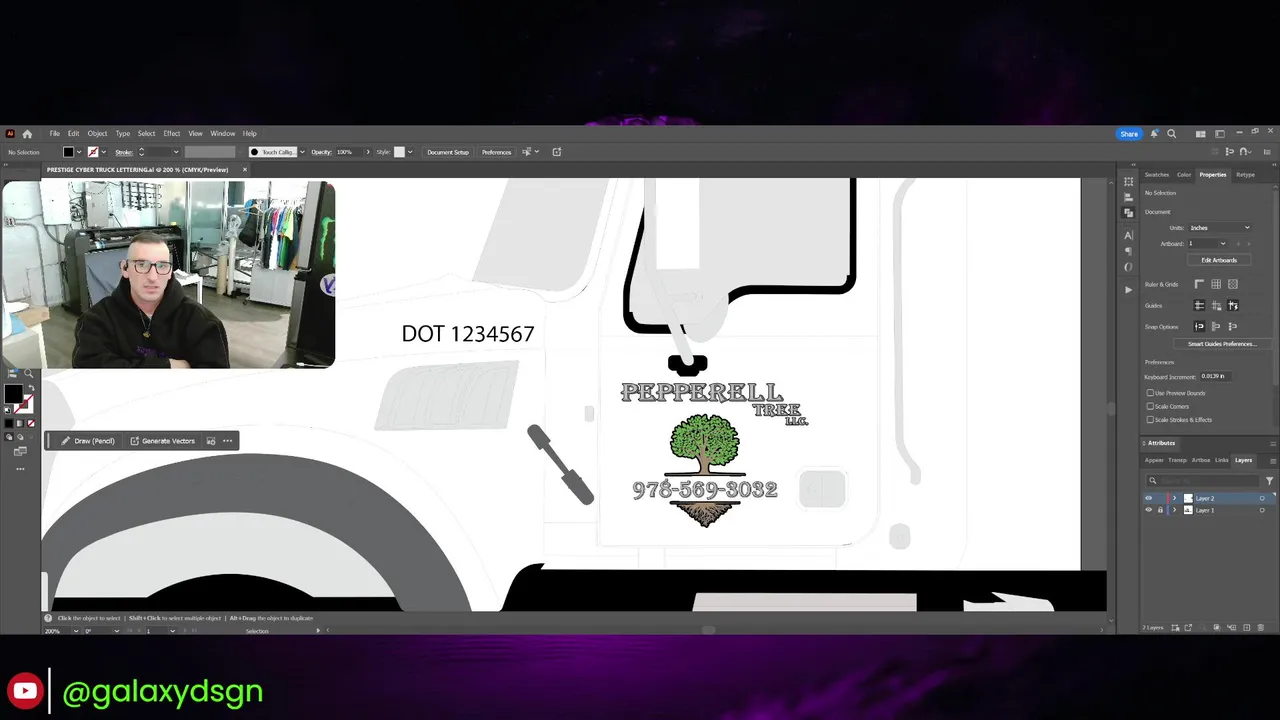The height and width of the screenshot is (720, 1280).
Task: Switch to the Links tab
Action: (1221, 460)
